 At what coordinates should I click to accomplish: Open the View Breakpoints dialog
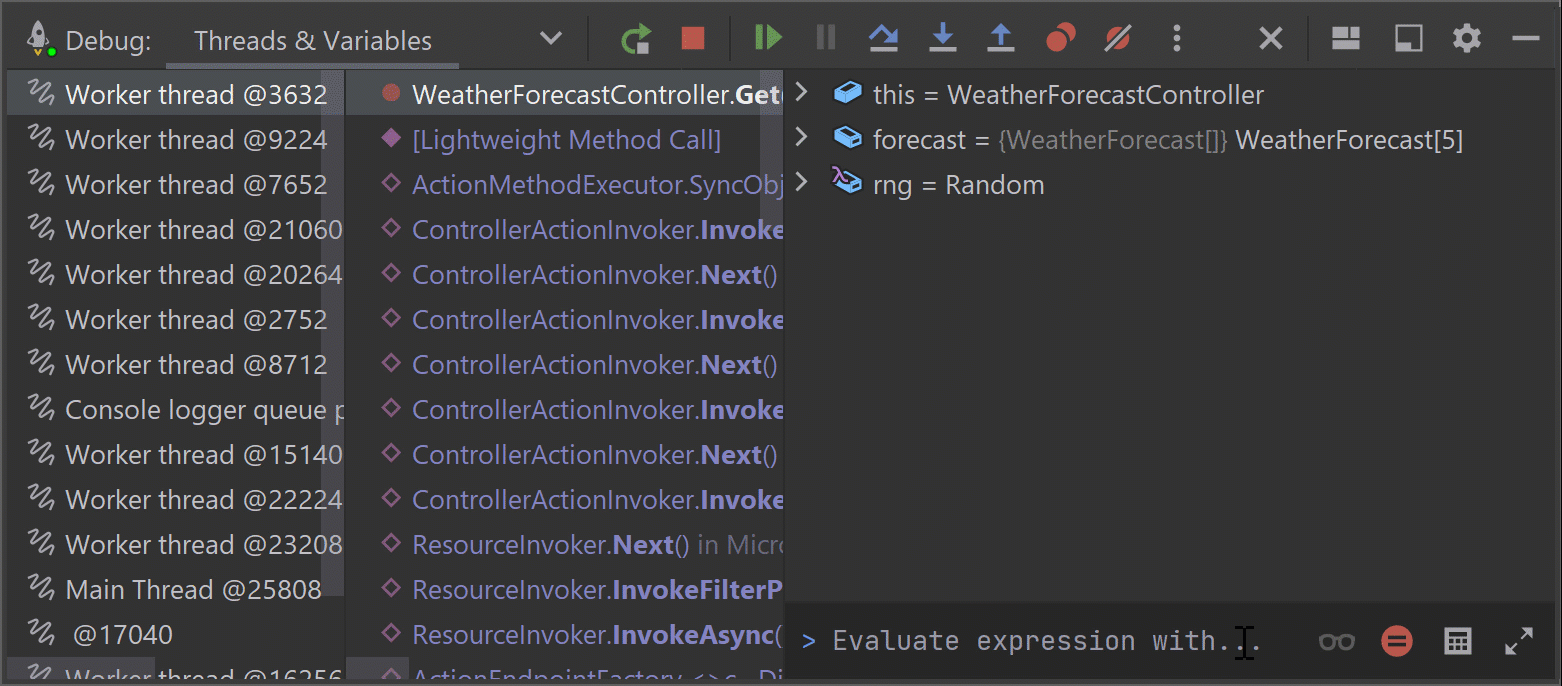pyautogui.click(x=1060, y=39)
